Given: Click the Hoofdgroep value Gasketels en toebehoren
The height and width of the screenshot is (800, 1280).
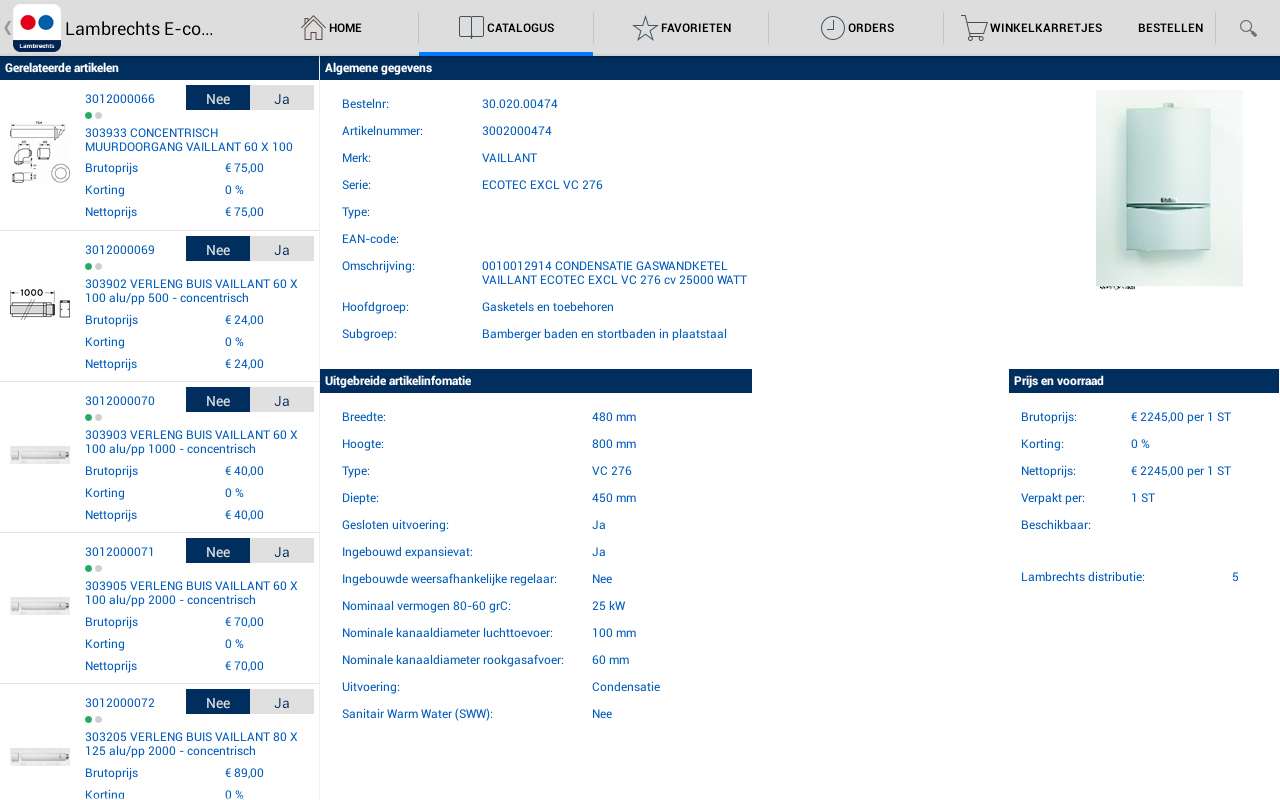Looking at the screenshot, I should (x=548, y=307).
